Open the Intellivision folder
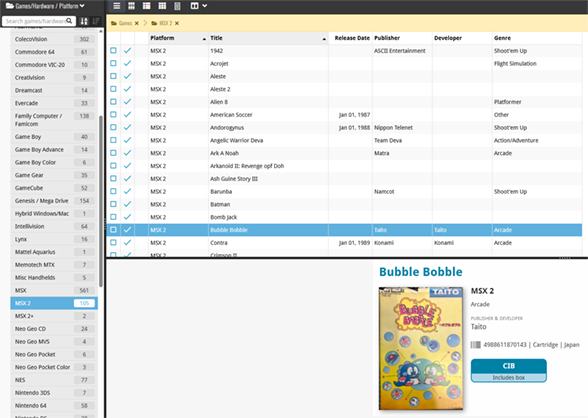Viewport: 588px width, 418px height. 54,226
